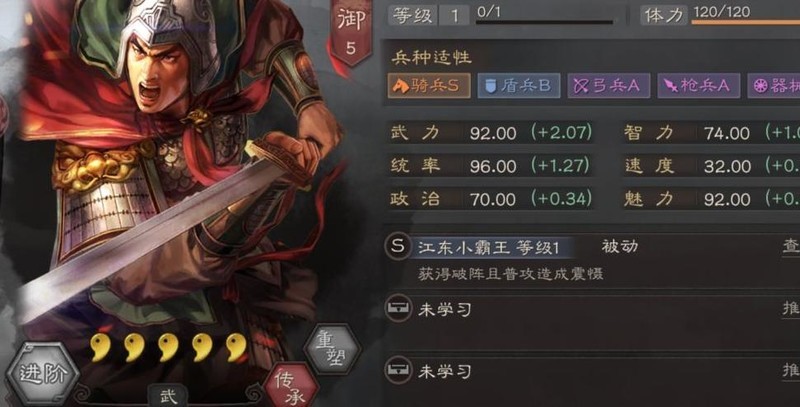
Task: Click the S rank skill icon
Action: [397, 247]
